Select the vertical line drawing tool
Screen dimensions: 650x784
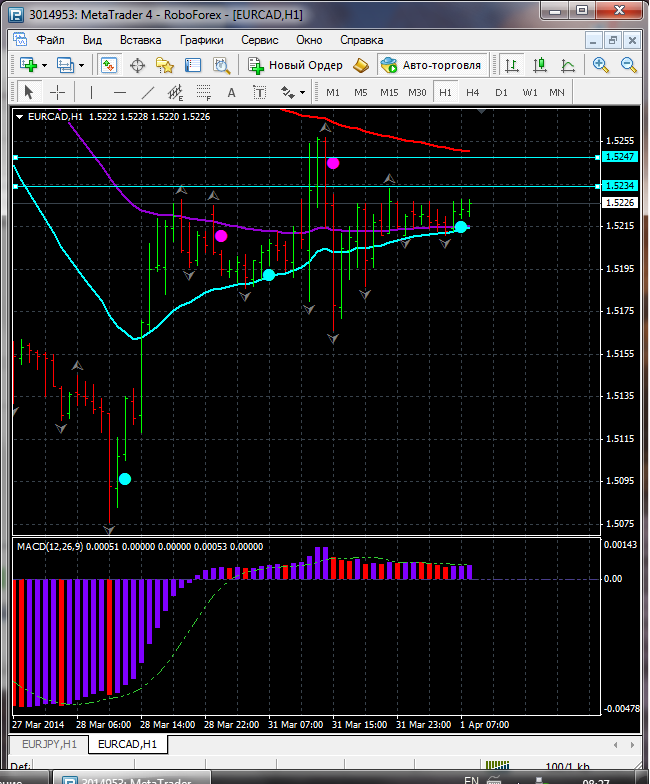click(91, 92)
